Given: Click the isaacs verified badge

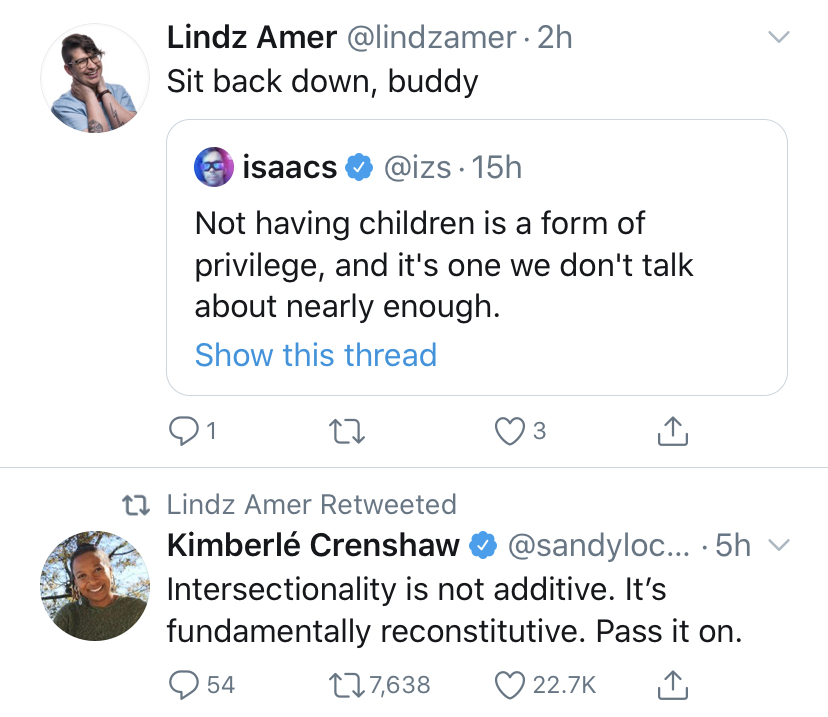Looking at the screenshot, I should point(359,167).
